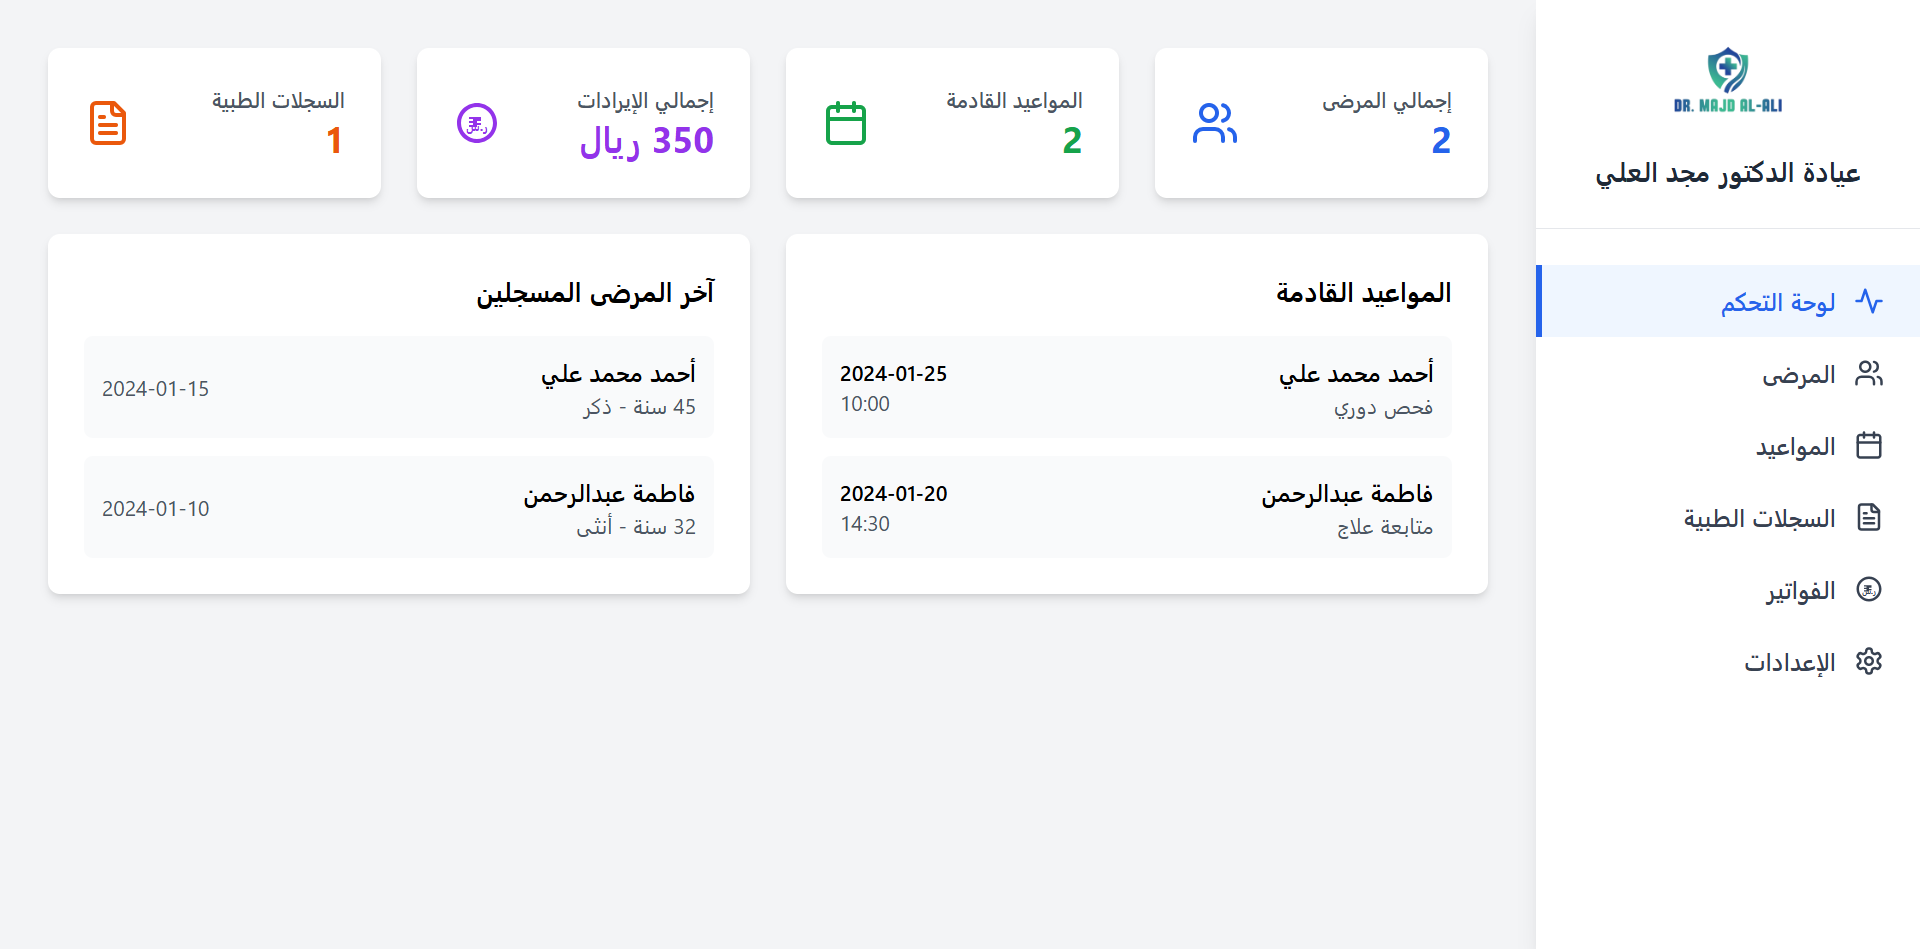This screenshot has height=949, width=1920.
Task: Select لوحة التحكم in the sidebar
Action: tap(1778, 301)
